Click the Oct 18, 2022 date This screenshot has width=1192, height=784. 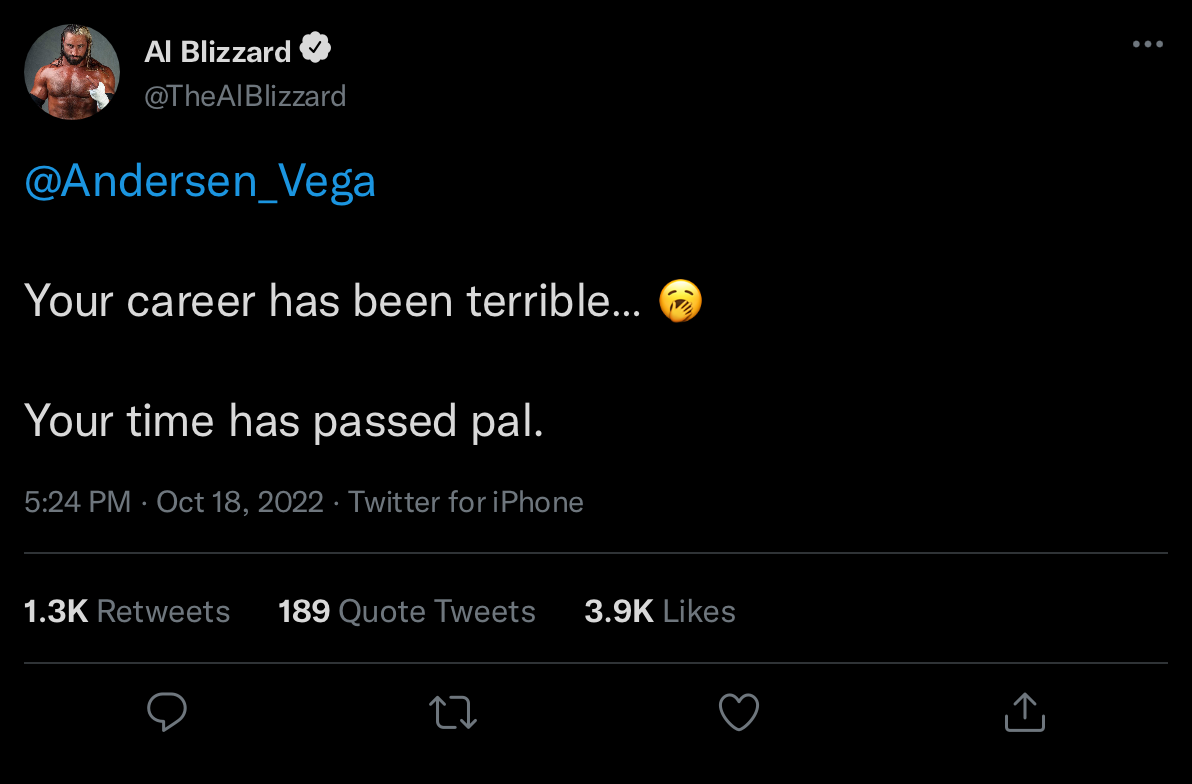click(240, 502)
